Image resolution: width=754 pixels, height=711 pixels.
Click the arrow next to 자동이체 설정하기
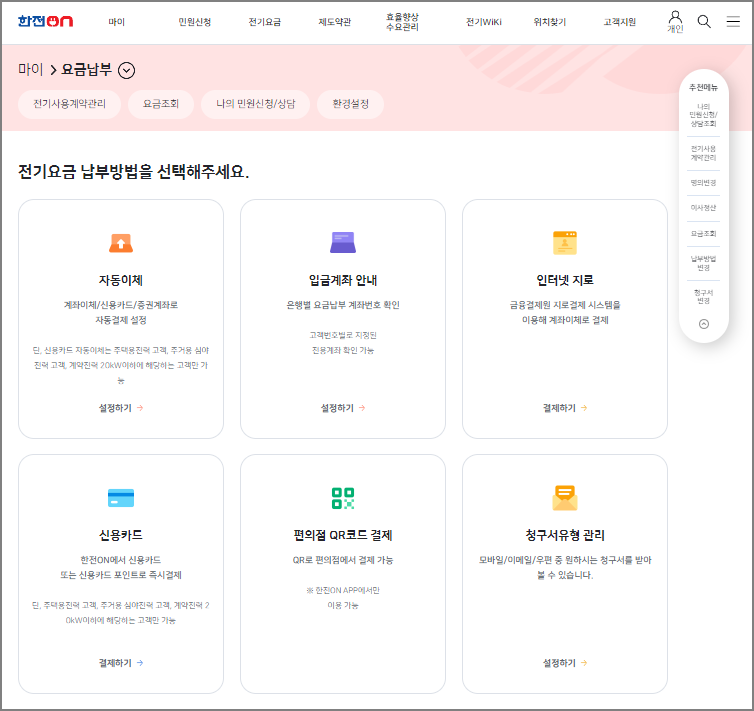click(140, 408)
